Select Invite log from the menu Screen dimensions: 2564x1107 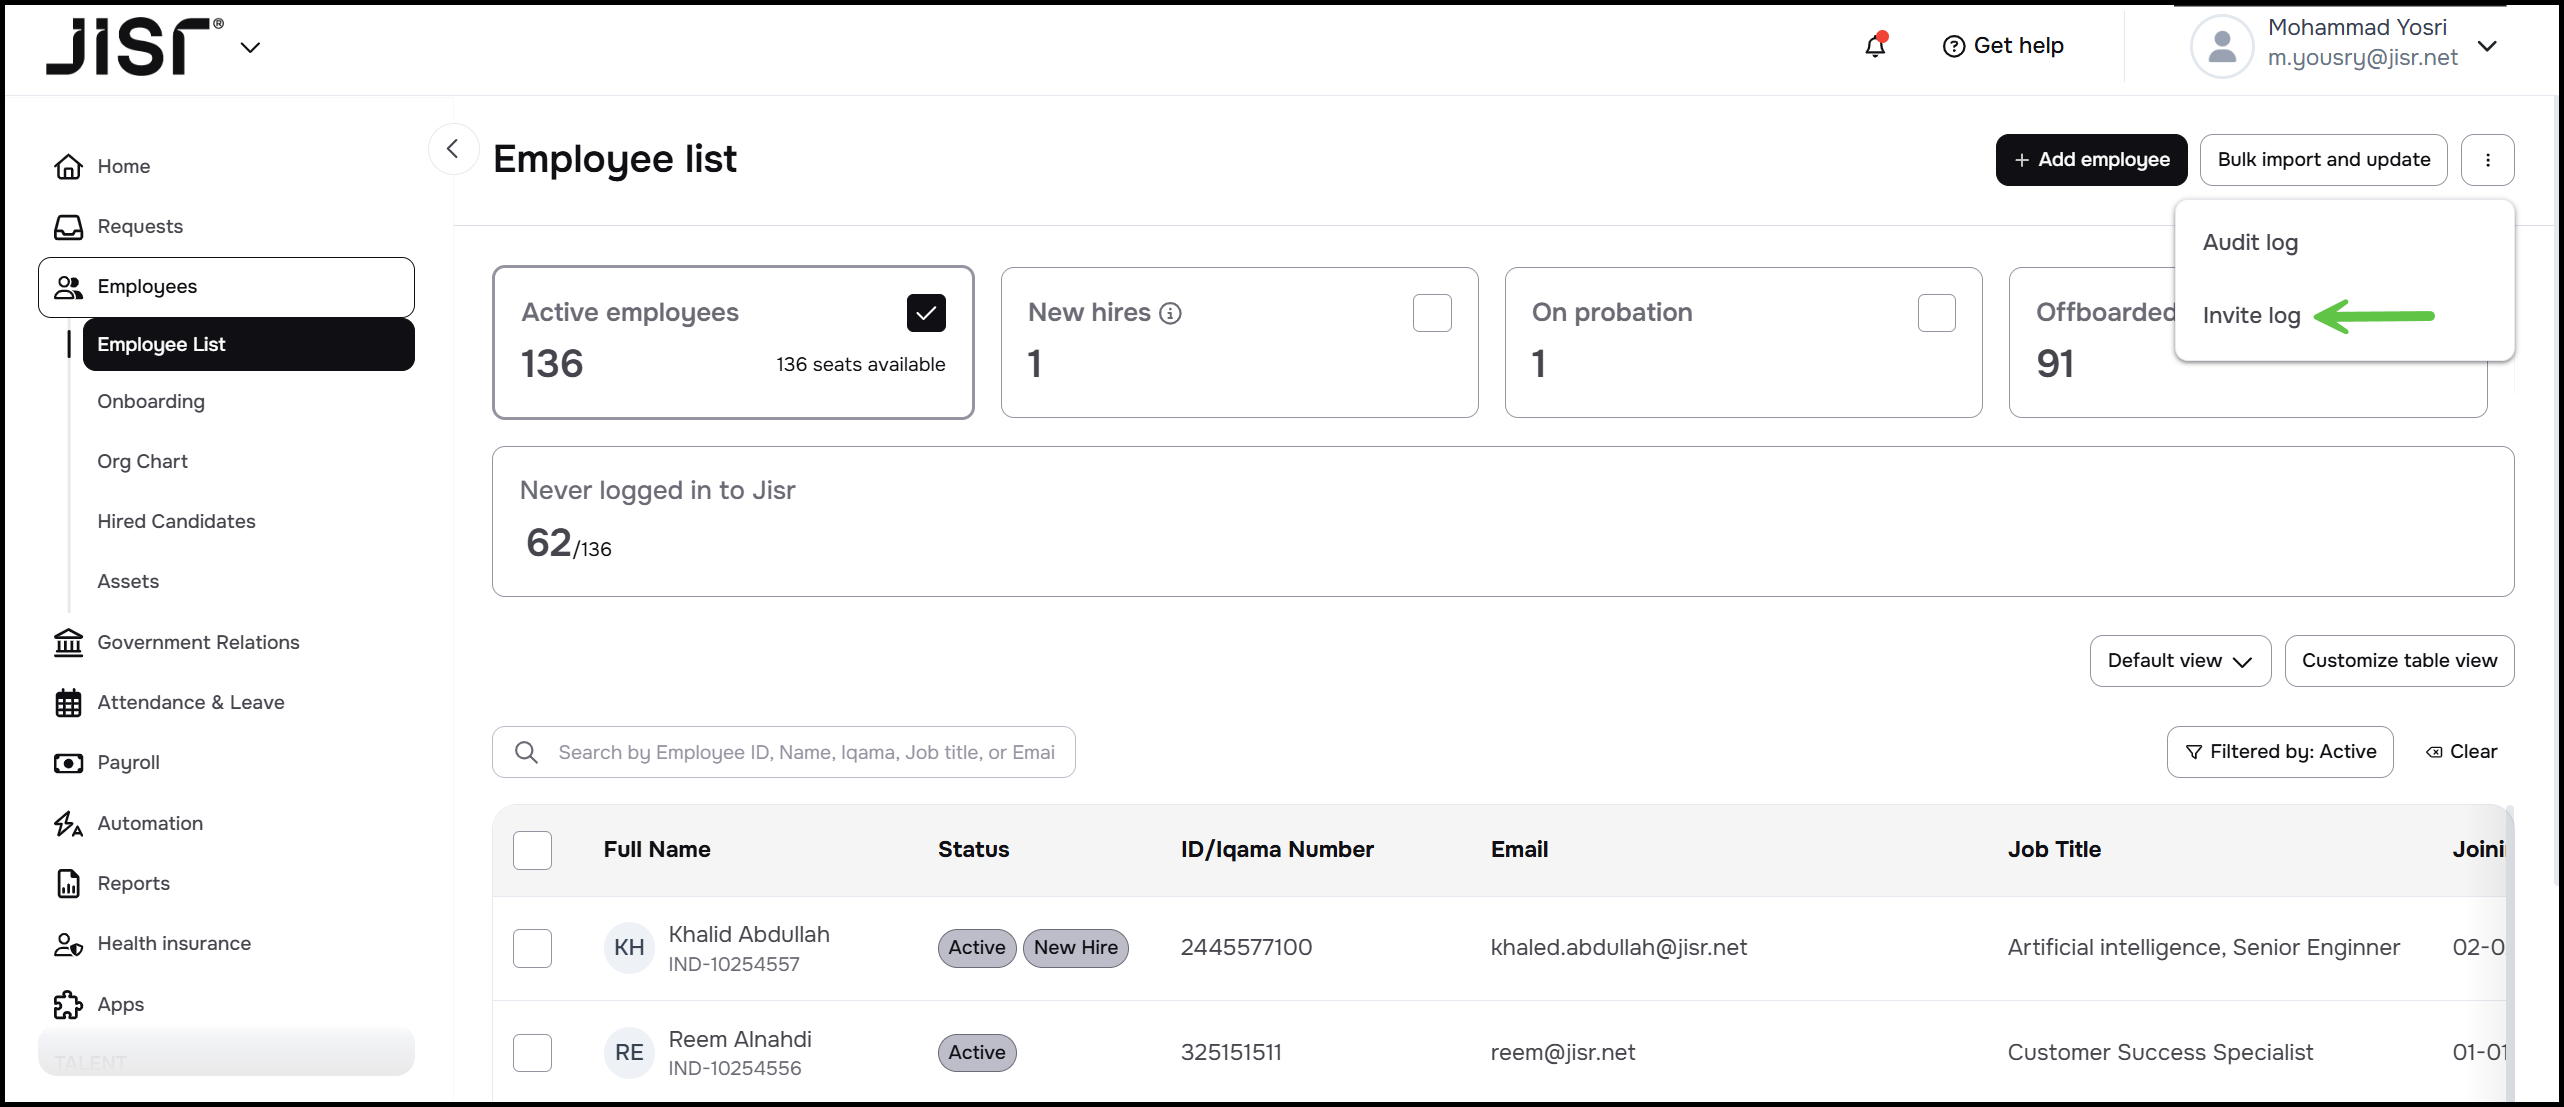(2251, 316)
